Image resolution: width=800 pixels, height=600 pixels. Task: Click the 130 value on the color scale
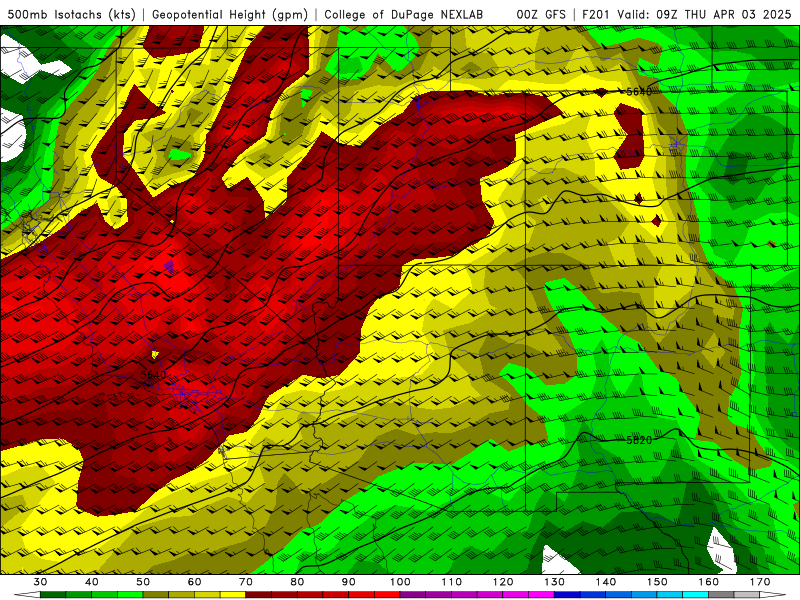(x=555, y=582)
